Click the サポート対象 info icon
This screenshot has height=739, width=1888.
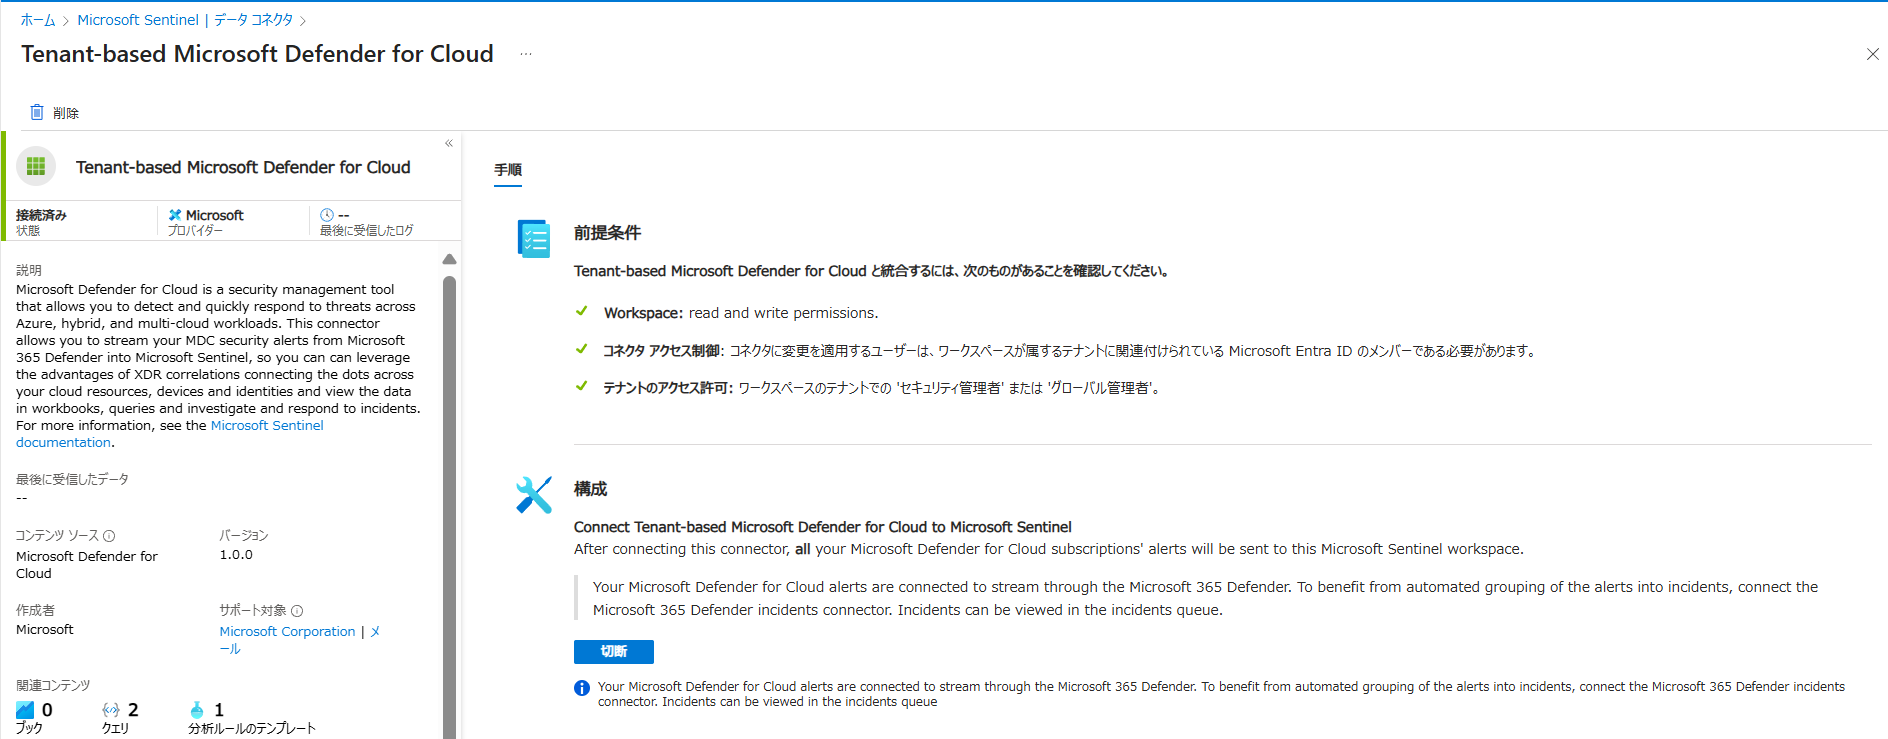coord(297,611)
